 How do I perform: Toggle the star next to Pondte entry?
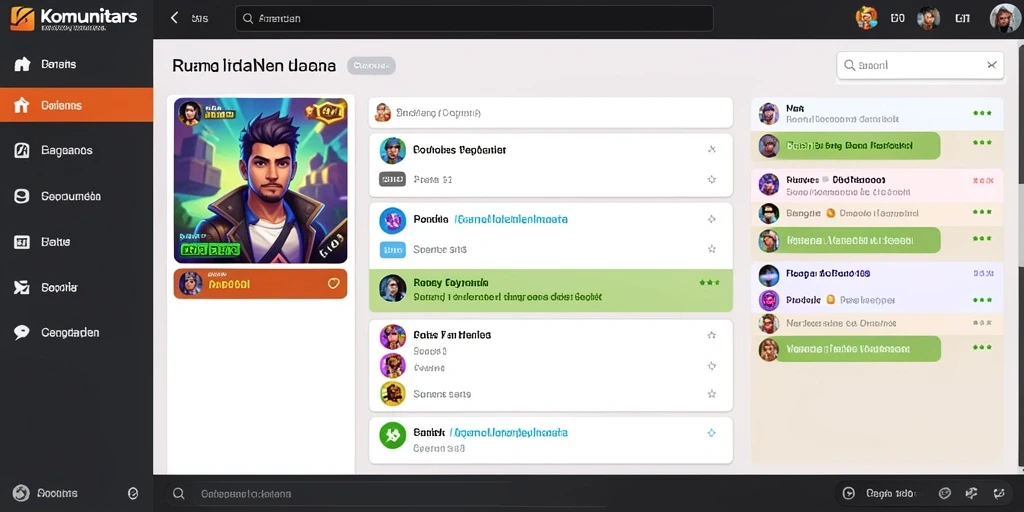(712, 219)
